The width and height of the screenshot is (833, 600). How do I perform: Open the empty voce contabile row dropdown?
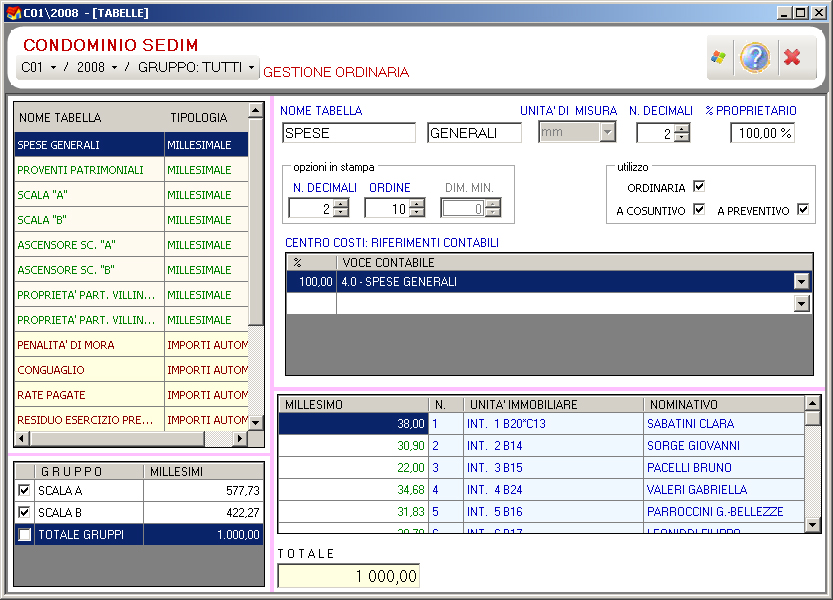coord(802,303)
